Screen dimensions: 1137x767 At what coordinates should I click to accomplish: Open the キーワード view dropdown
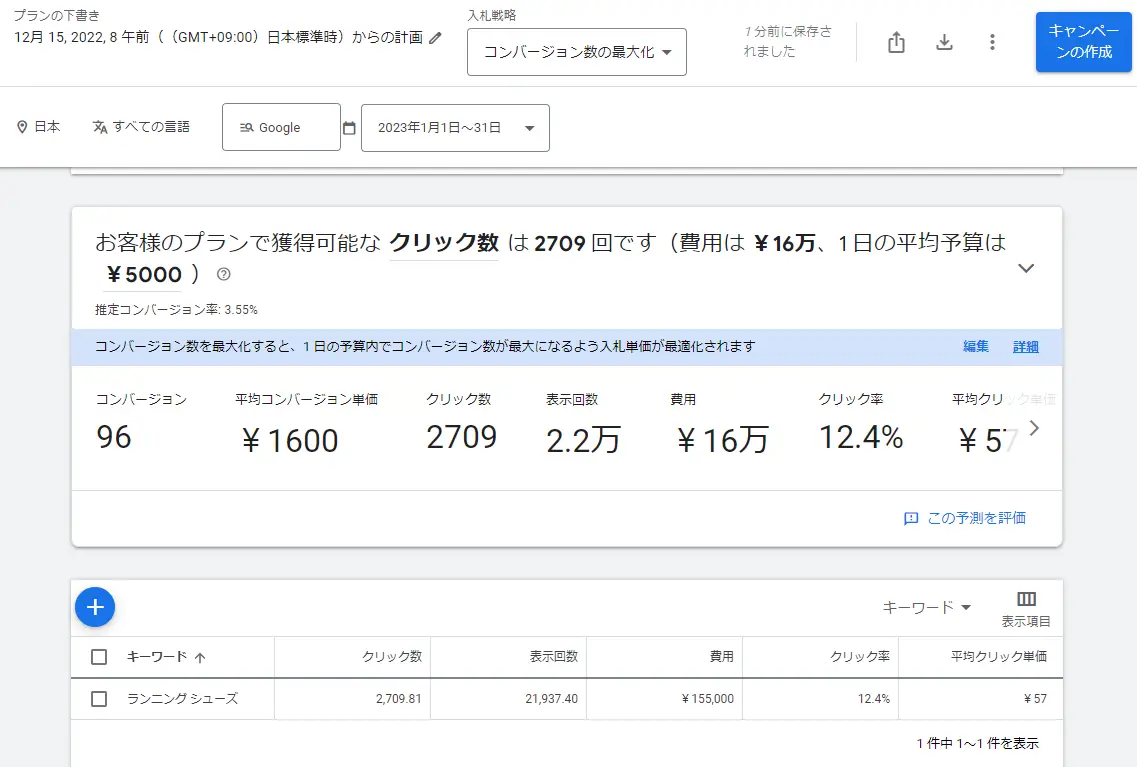[x=926, y=608]
